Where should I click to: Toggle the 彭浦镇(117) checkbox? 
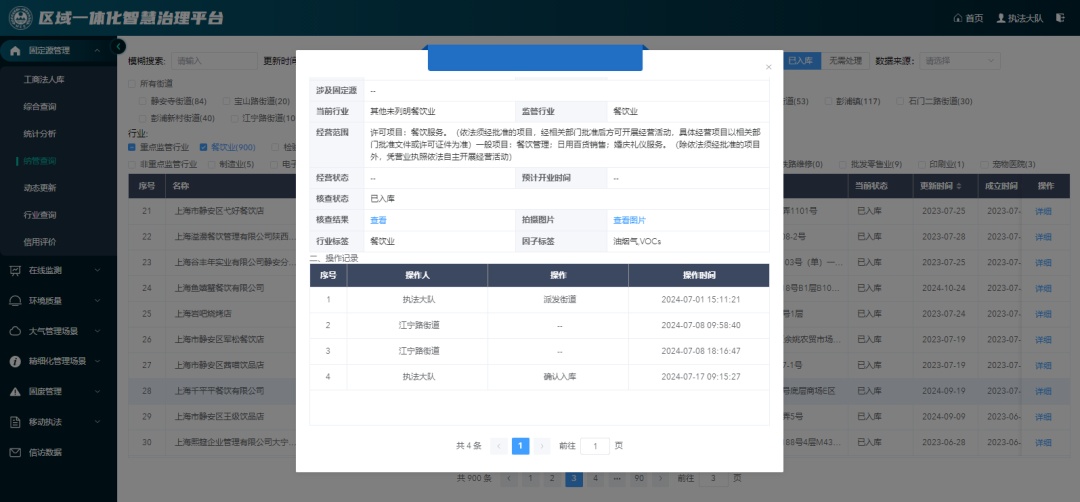[828, 101]
